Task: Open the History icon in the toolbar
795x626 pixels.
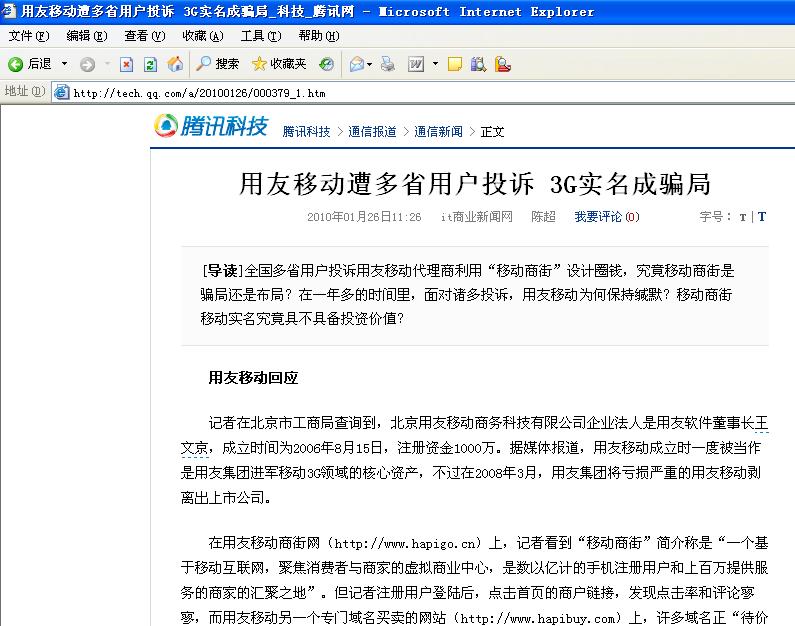Action: [327, 64]
